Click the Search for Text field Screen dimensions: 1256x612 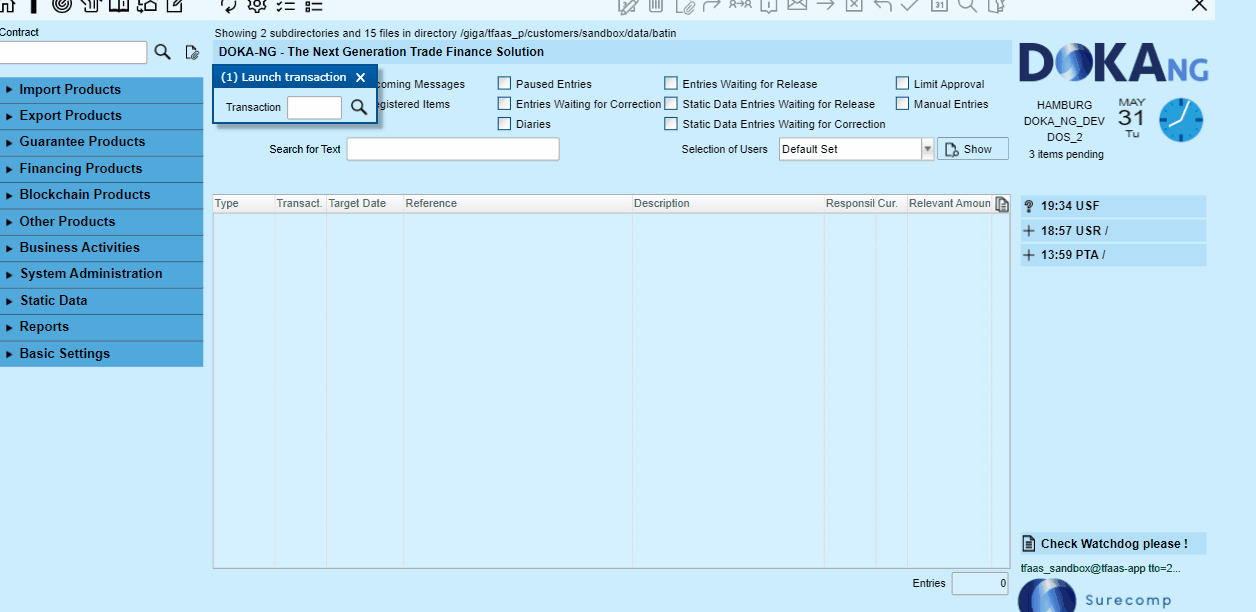coord(453,149)
